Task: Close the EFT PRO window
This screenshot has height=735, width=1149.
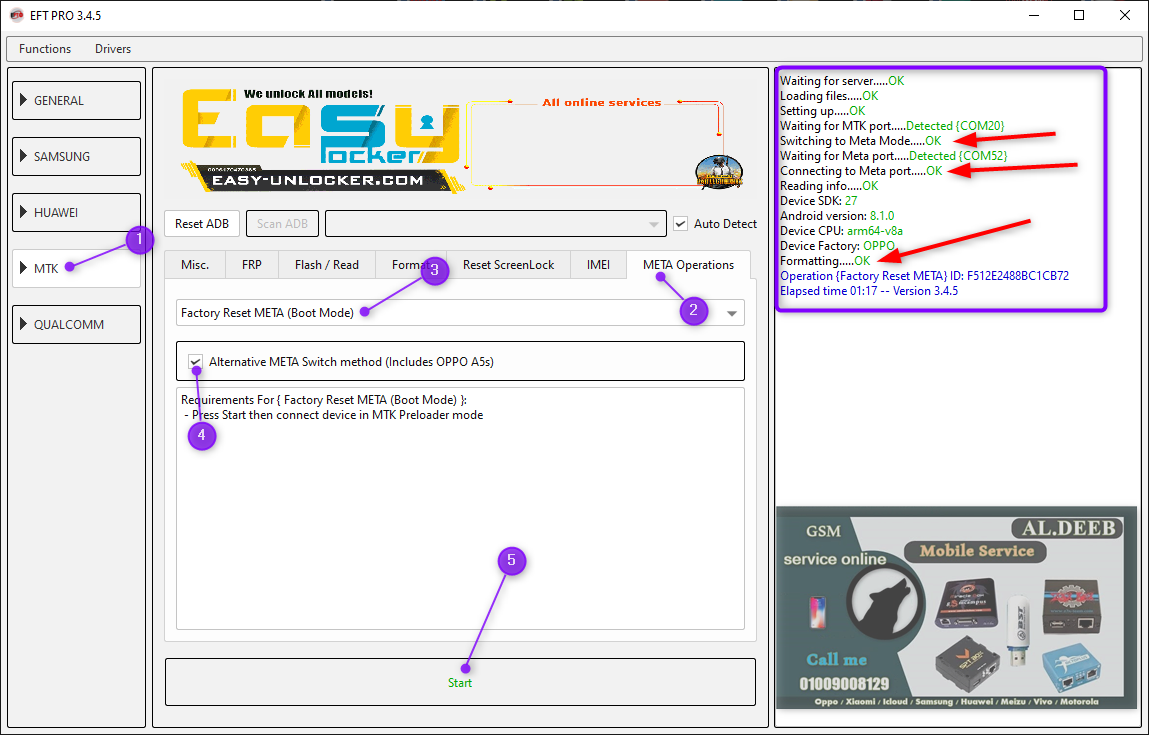Action: 1125,15
